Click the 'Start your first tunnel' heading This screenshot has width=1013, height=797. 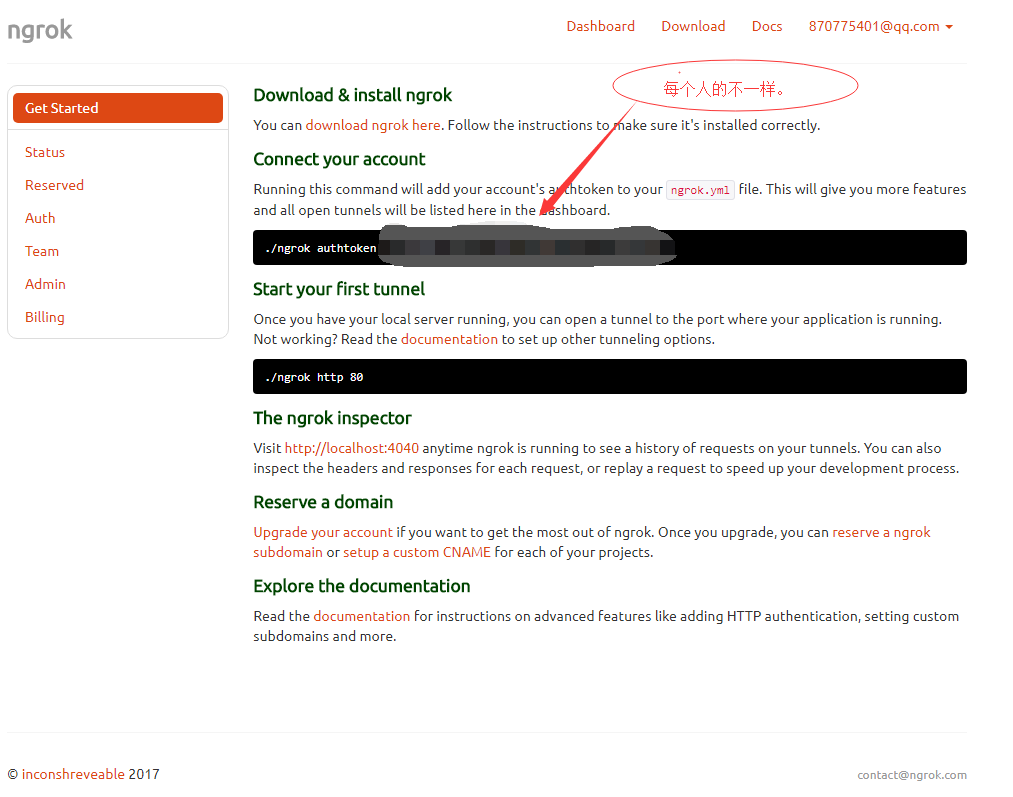[339, 289]
